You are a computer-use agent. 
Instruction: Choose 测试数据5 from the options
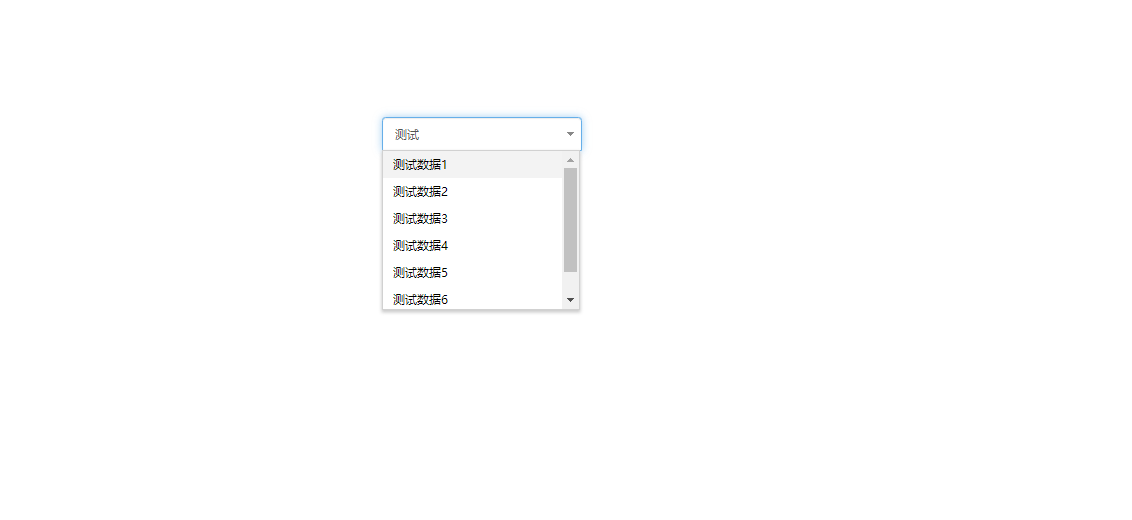click(x=473, y=272)
